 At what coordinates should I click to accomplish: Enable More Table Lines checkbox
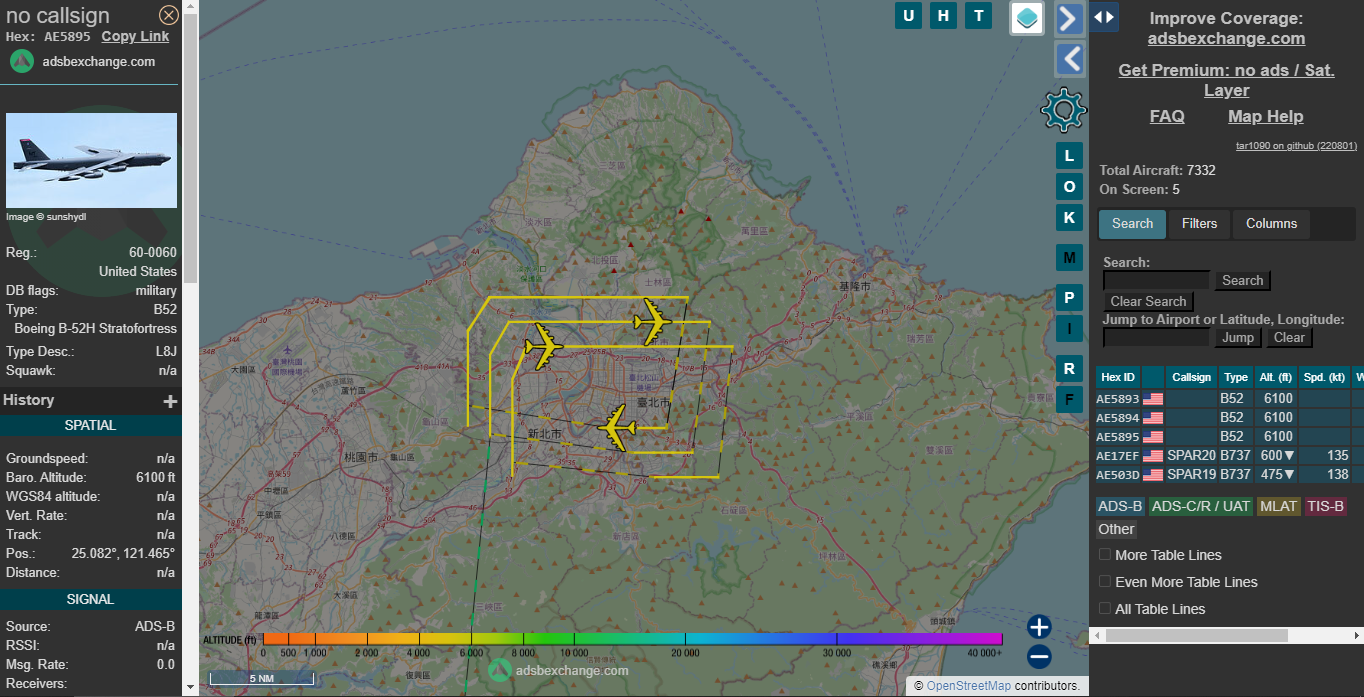click(1105, 554)
